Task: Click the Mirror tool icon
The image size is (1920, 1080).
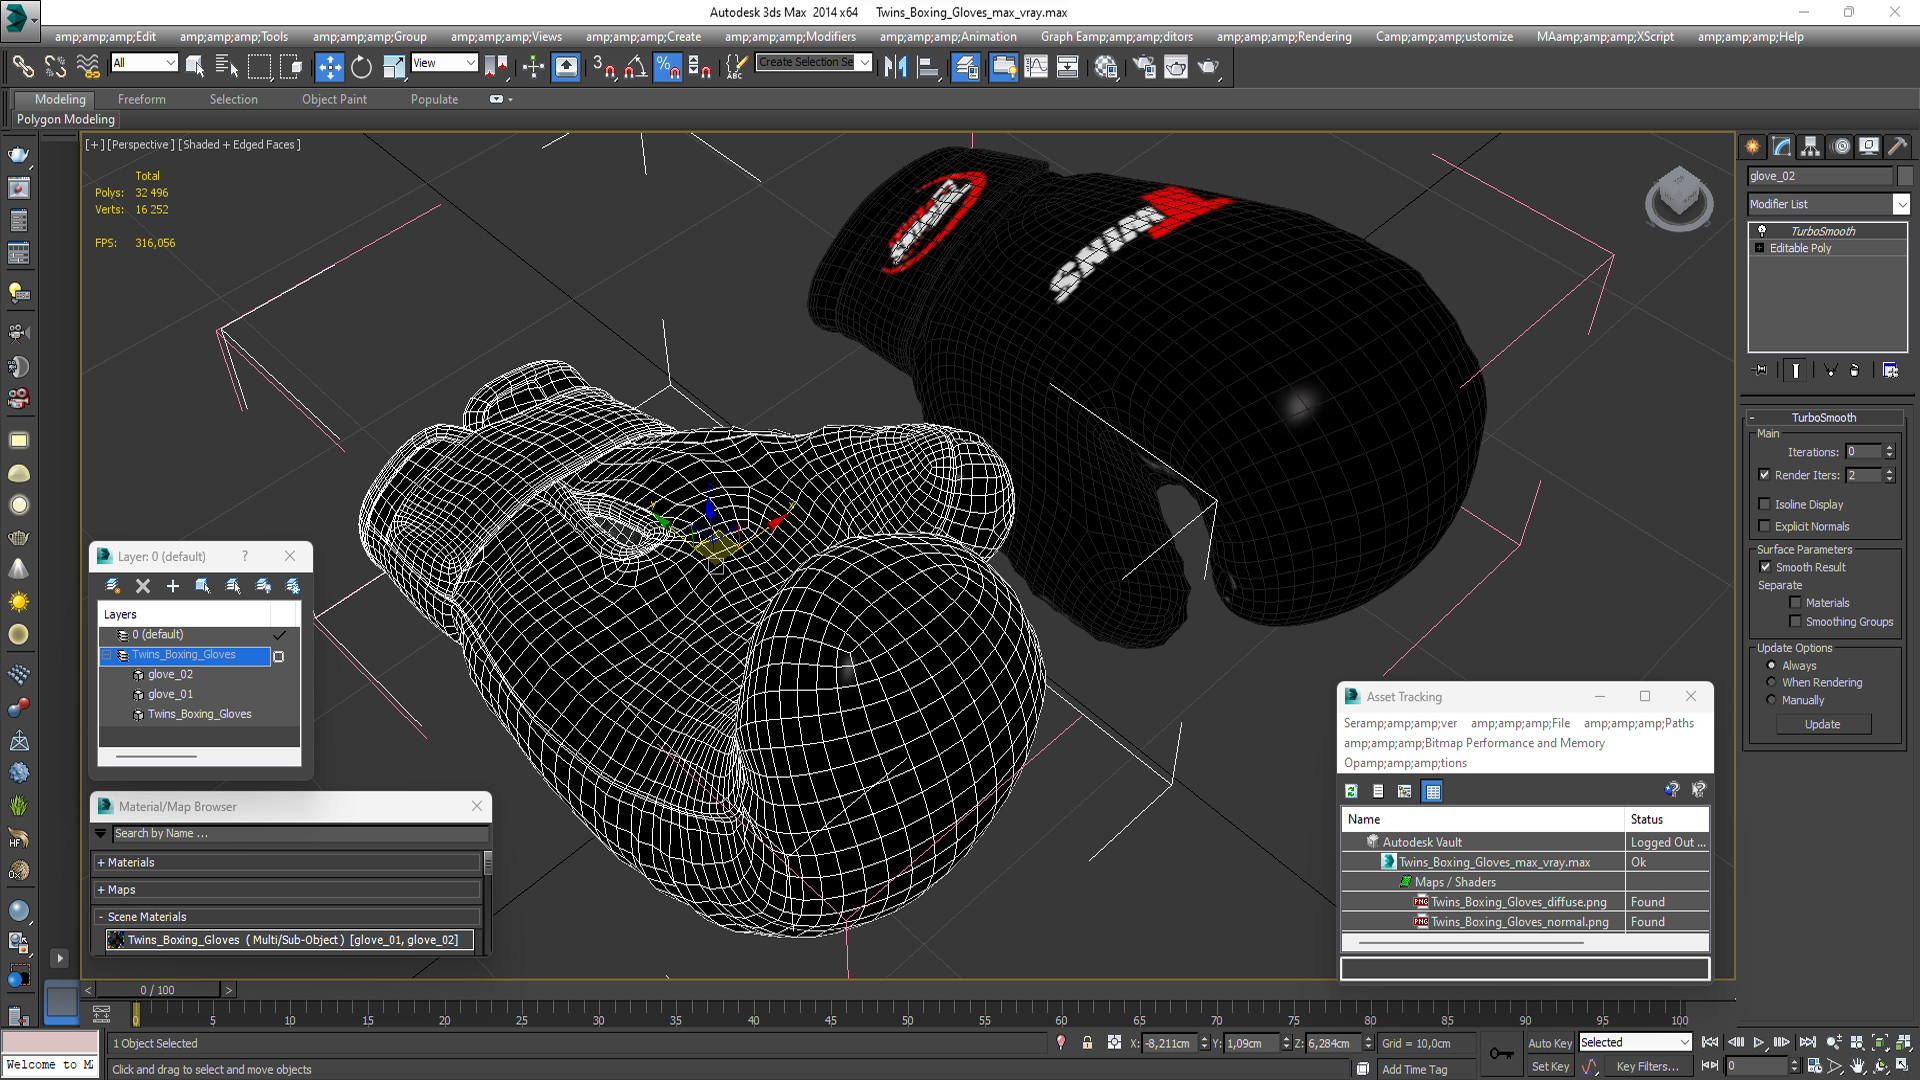Action: (x=895, y=67)
